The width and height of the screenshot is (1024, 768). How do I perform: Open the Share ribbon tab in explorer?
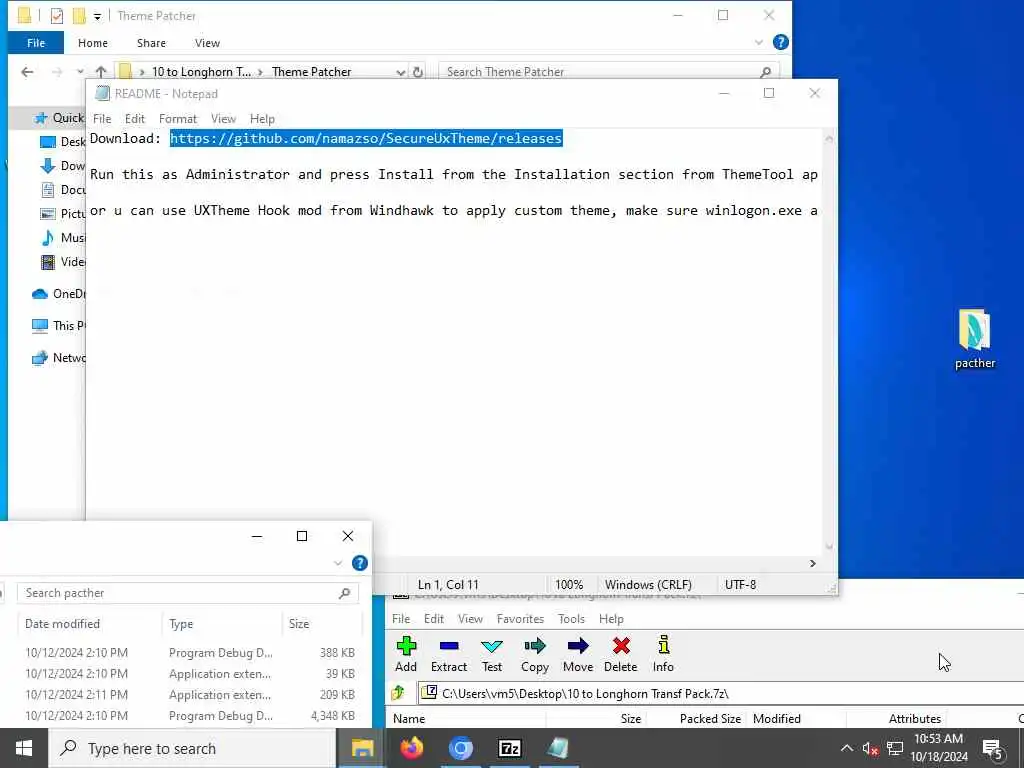pyautogui.click(x=151, y=43)
